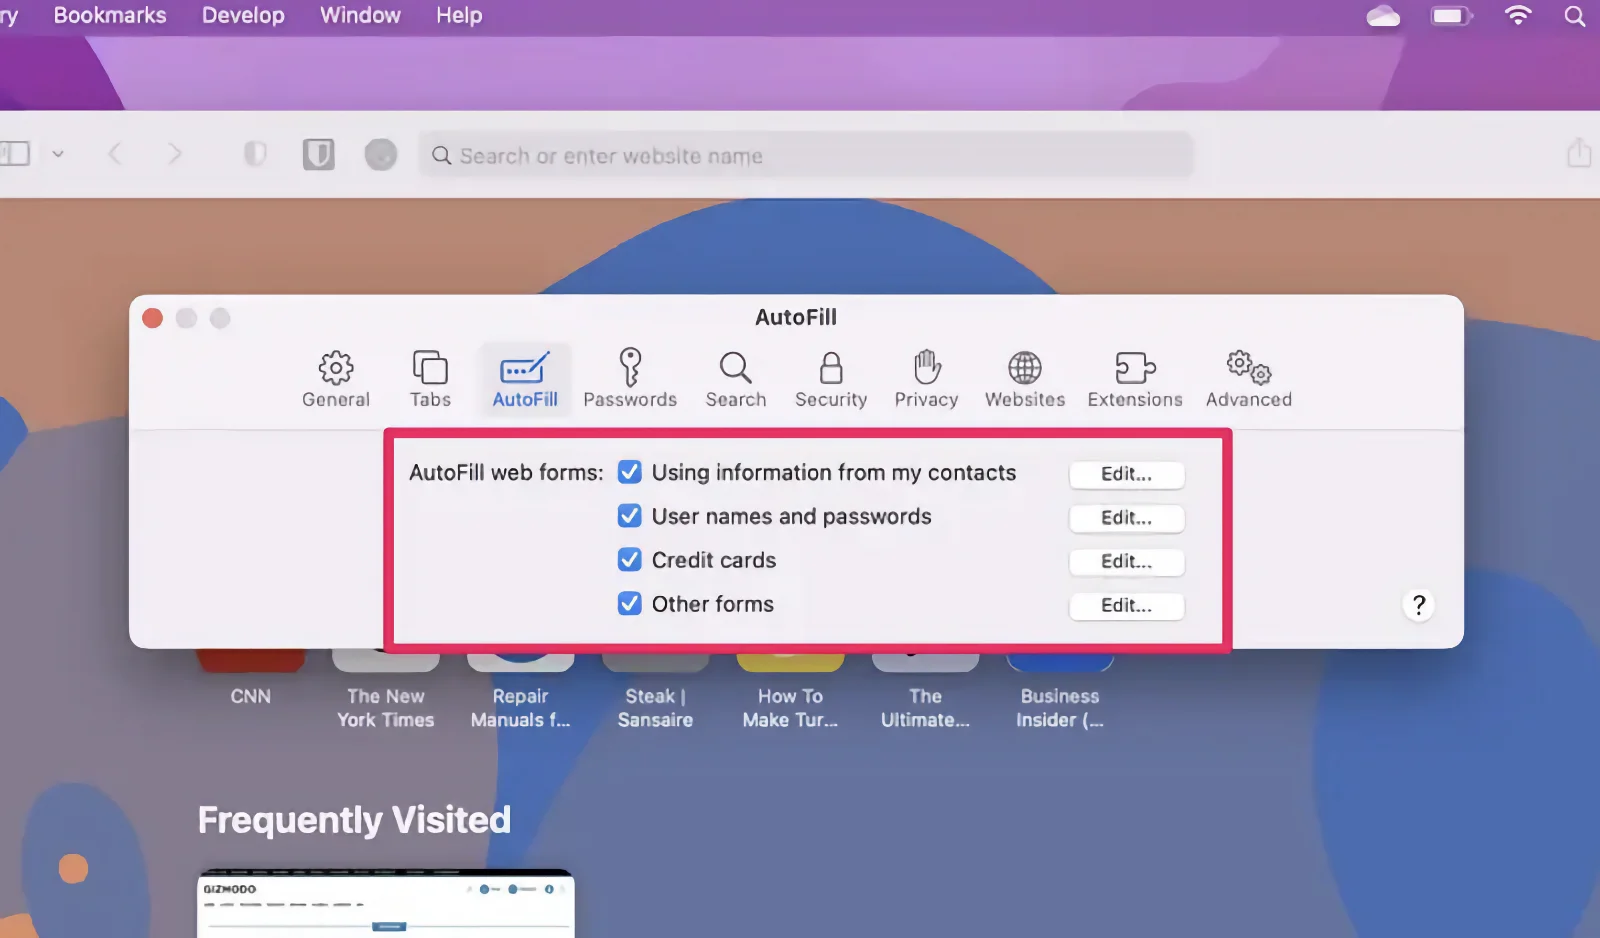
Task: Click Edit for user names and passwords
Action: coord(1127,518)
